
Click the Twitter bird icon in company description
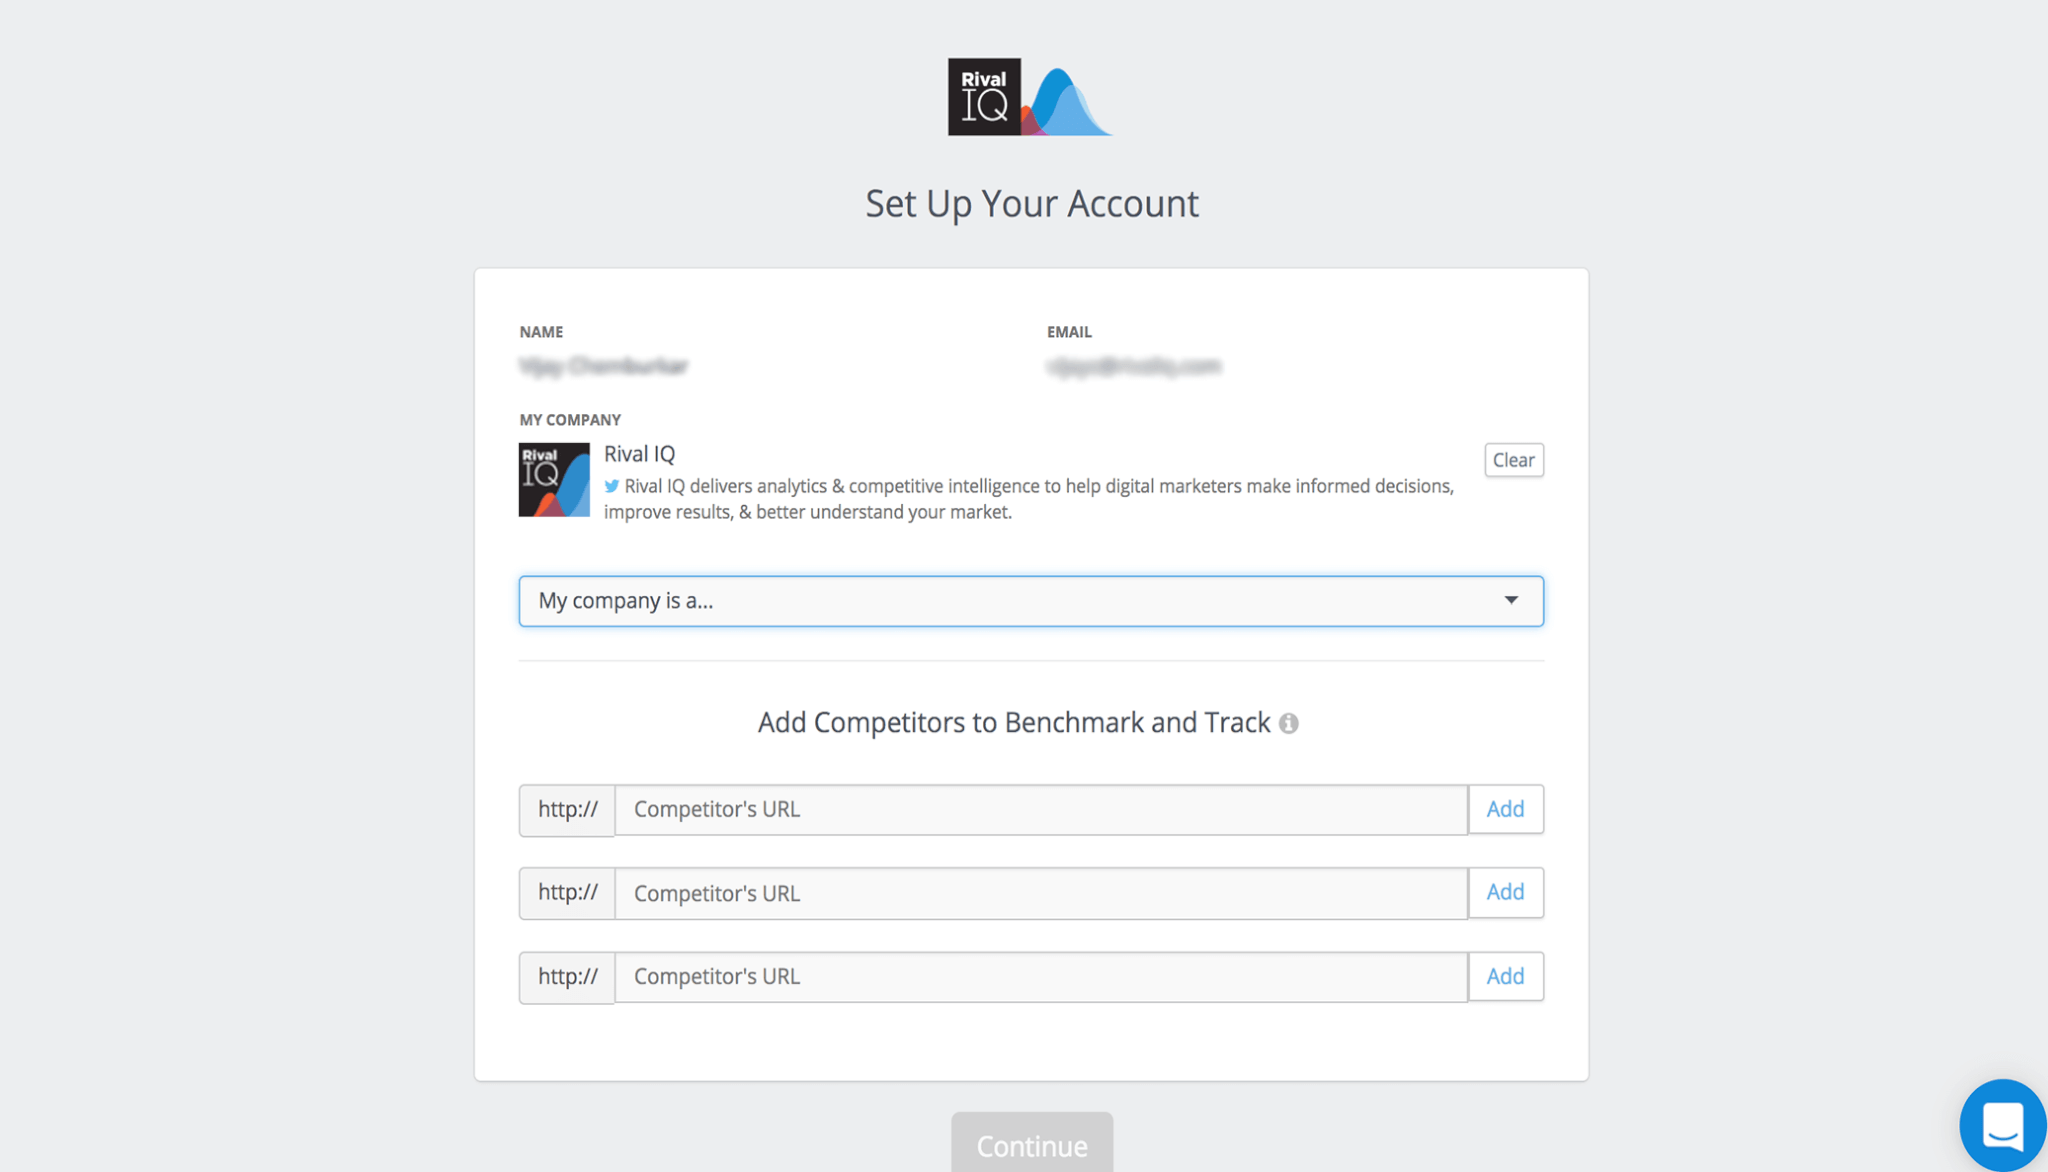coord(611,486)
